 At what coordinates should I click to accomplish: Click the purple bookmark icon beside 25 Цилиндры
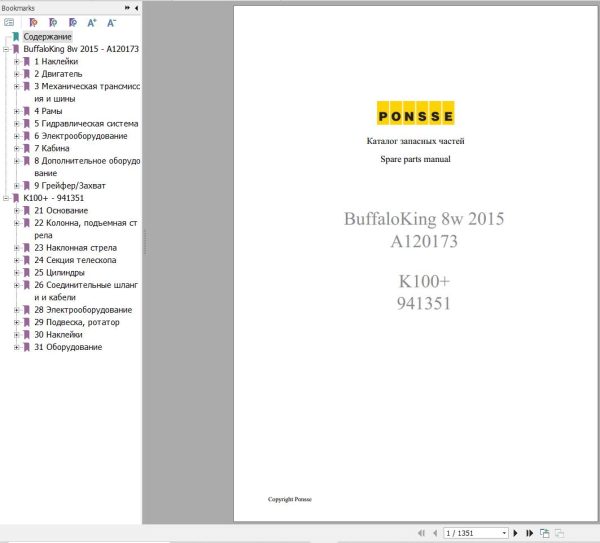pyautogui.click(x=26, y=272)
